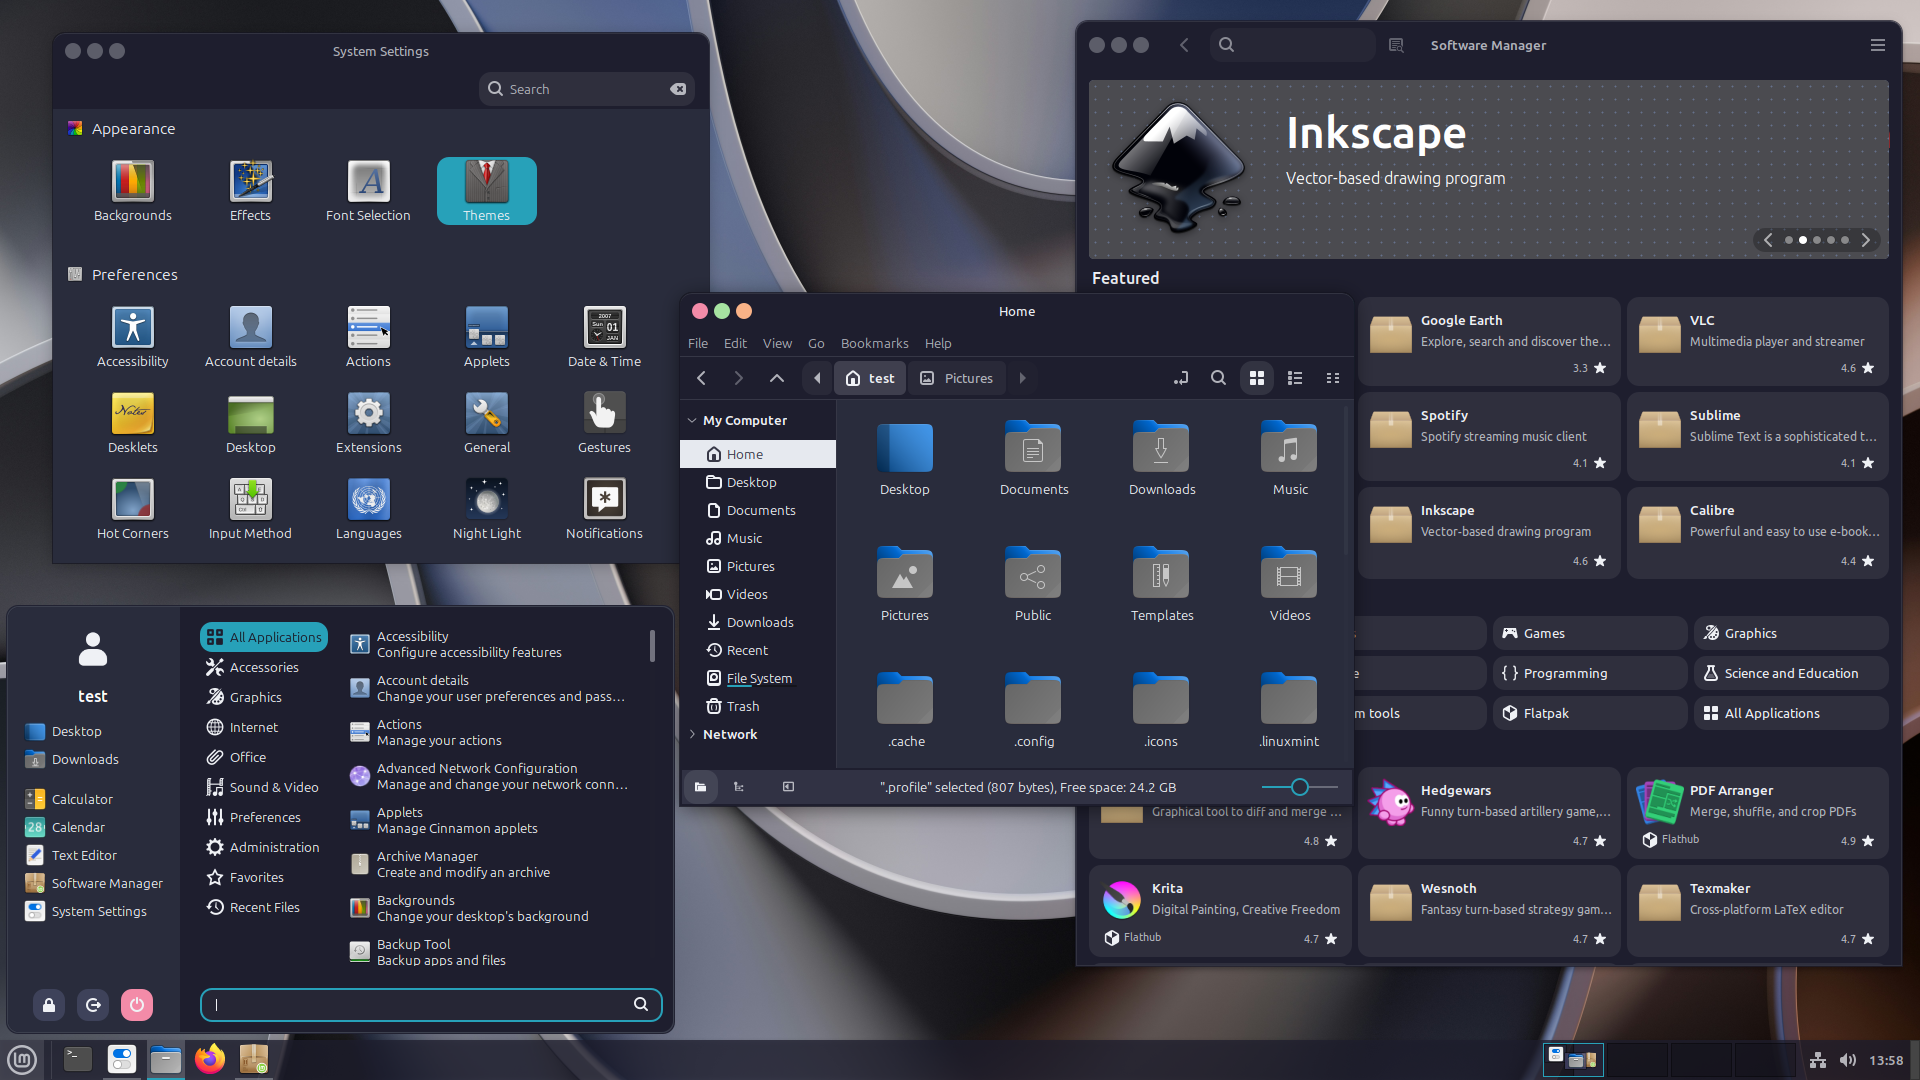The height and width of the screenshot is (1080, 1920).
Task: Select All Applications category in menu
Action: point(264,637)
